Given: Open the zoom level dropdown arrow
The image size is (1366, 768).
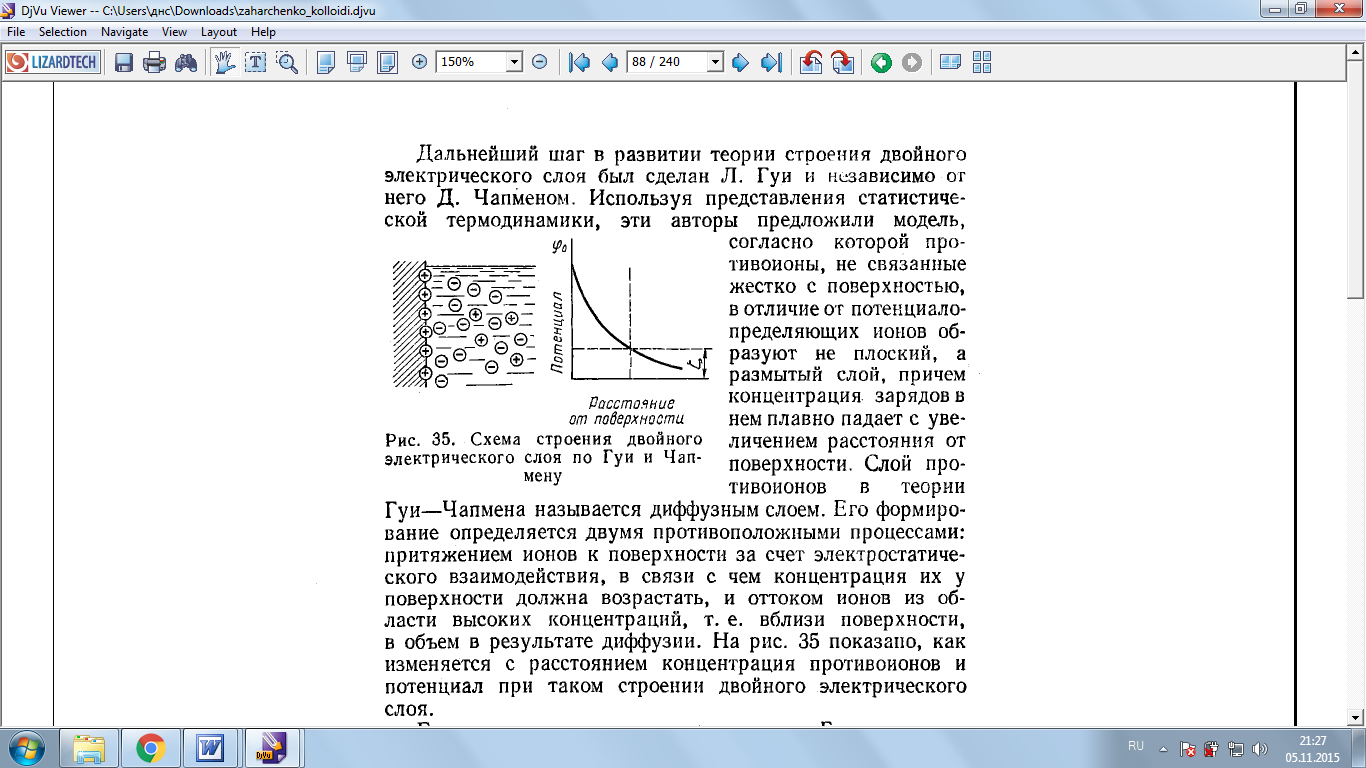Looking at the screenshot, I should [515, 62].
